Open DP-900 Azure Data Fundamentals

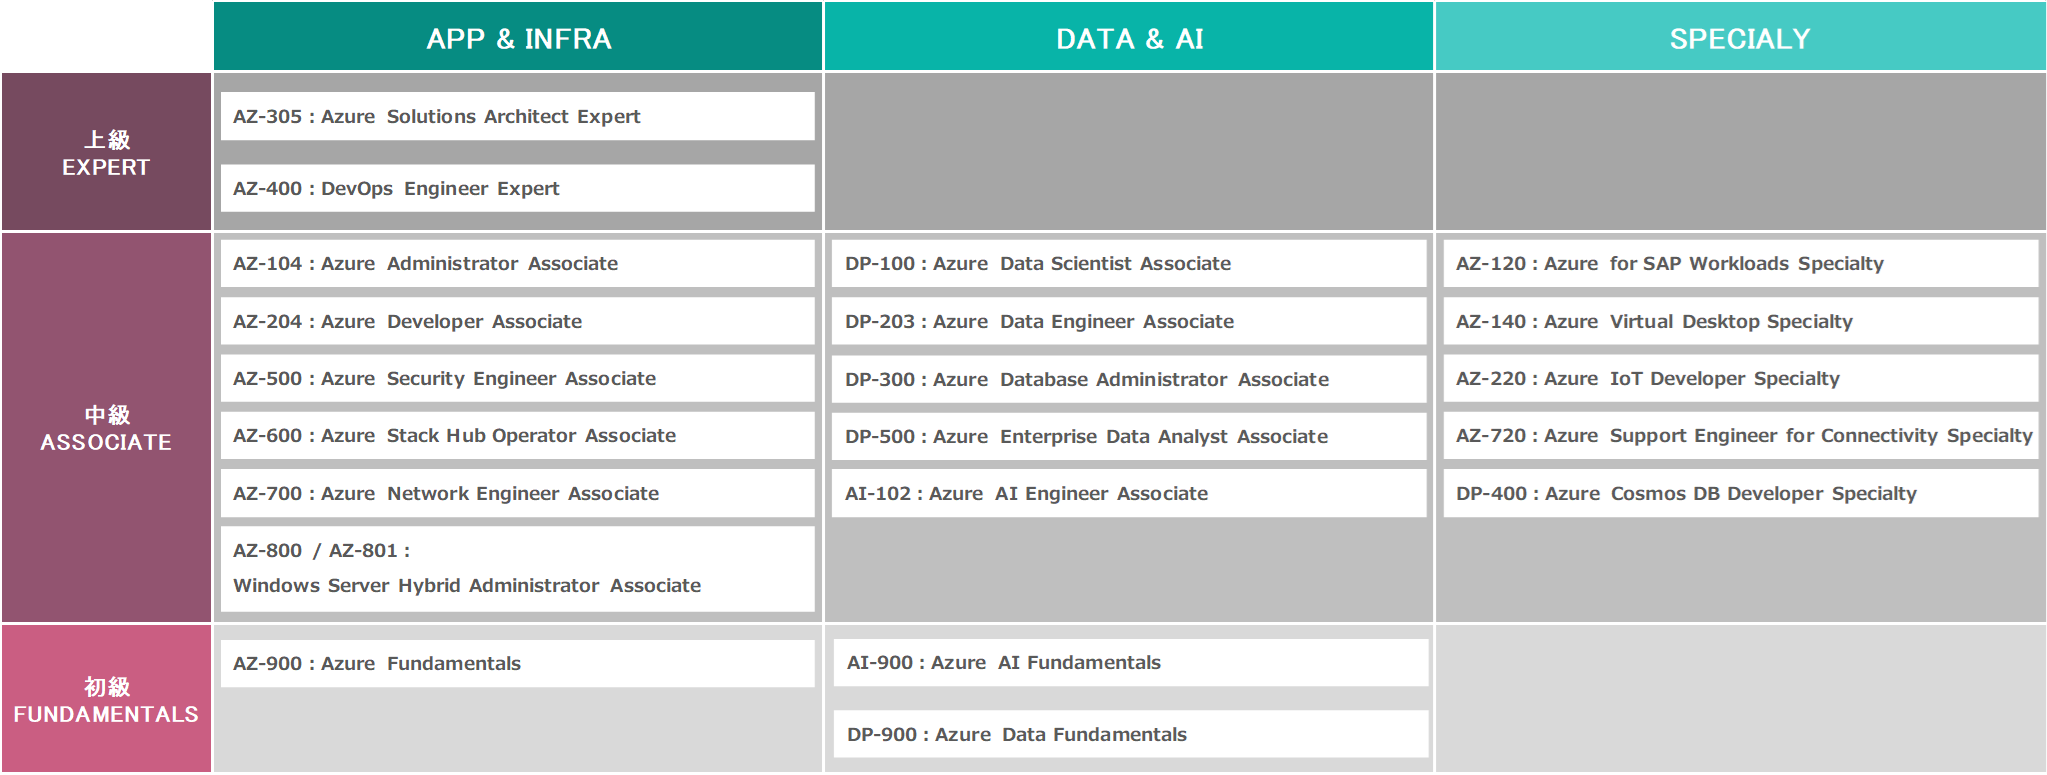click(1130, 734)
